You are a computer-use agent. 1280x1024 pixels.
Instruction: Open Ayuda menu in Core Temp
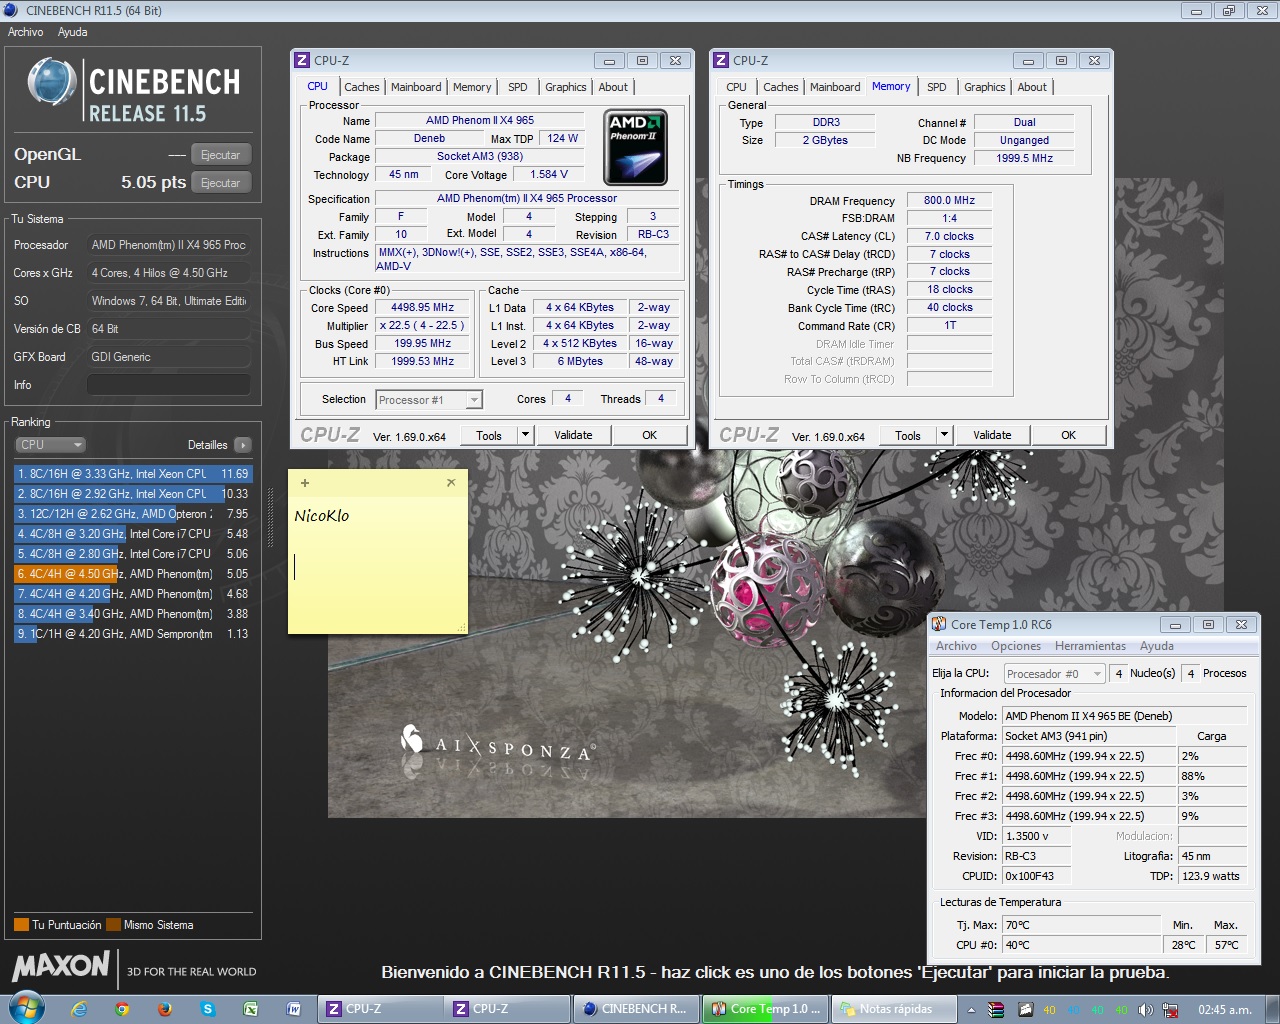point(1157,646)
